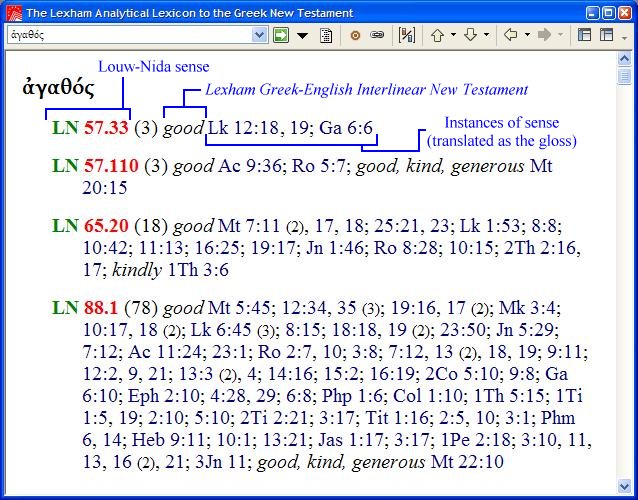Follow the Ga 6:6 verse reference
Screen dimensions: 638x500
click(x=346, y=128)
